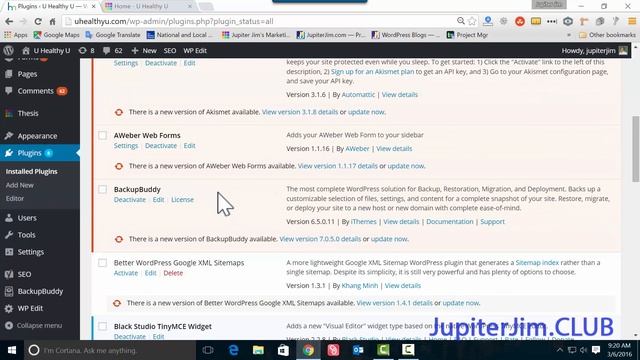This screenshot has height=360, width=640.
Task: Update BackupBuddy via update now link
Action: coord(389,239)
